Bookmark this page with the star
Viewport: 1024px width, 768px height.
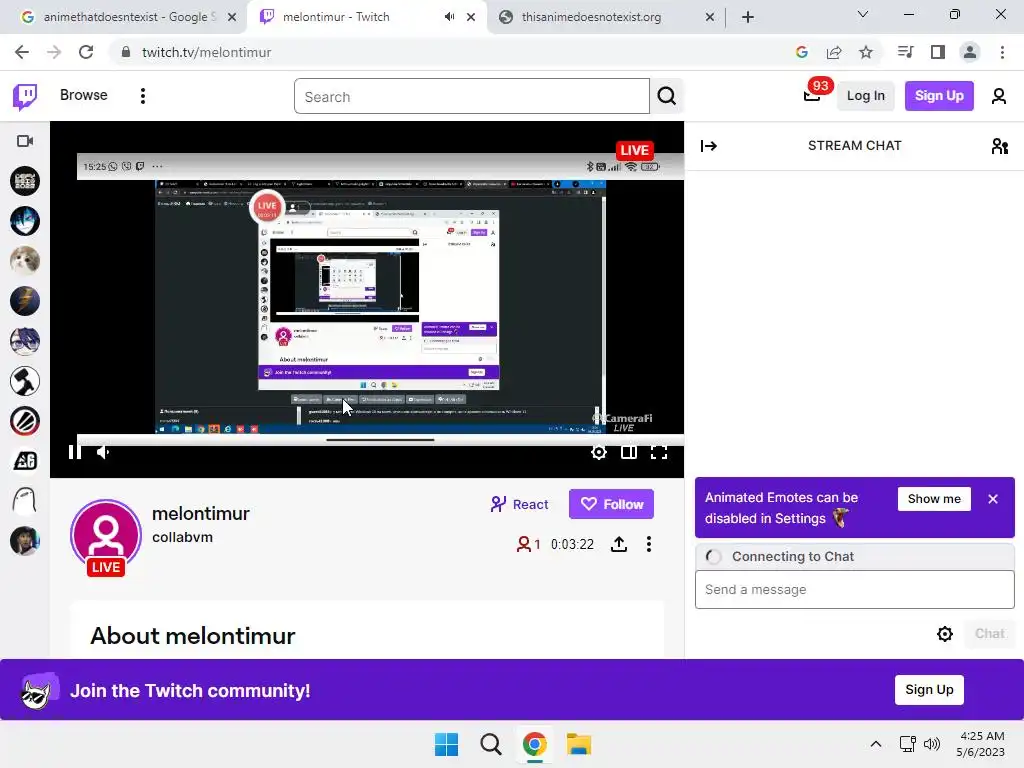[865, 52]
